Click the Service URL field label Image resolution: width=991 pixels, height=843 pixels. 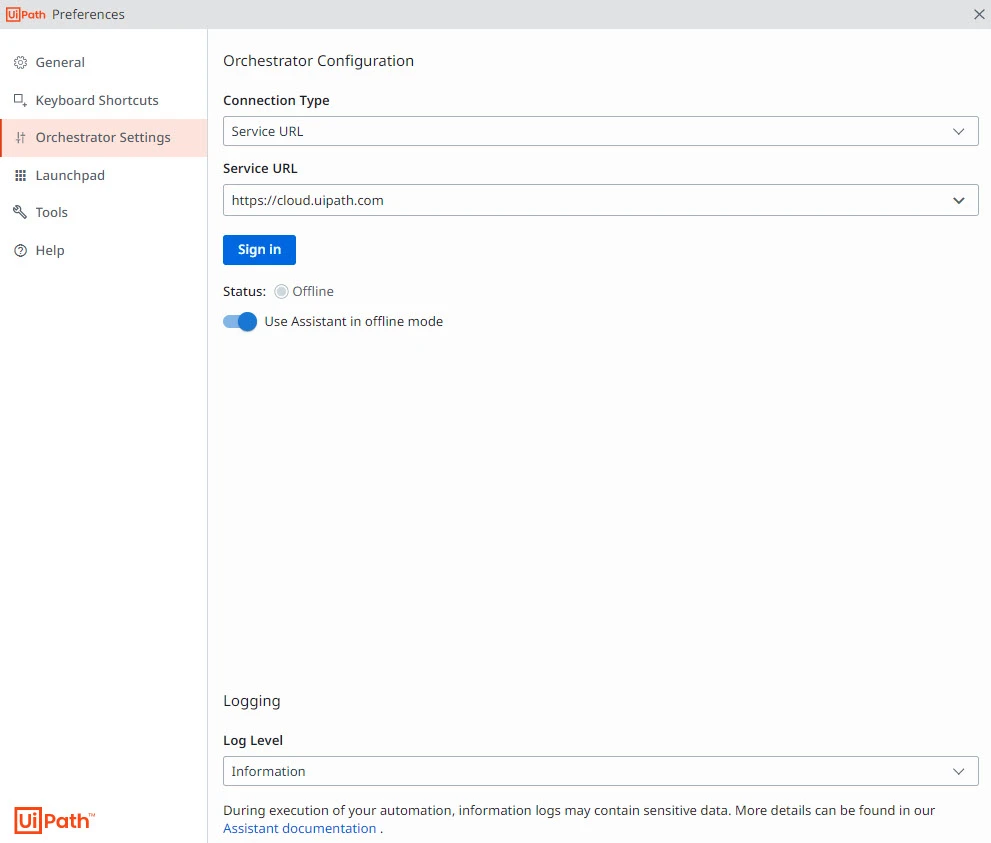[260, 169]
